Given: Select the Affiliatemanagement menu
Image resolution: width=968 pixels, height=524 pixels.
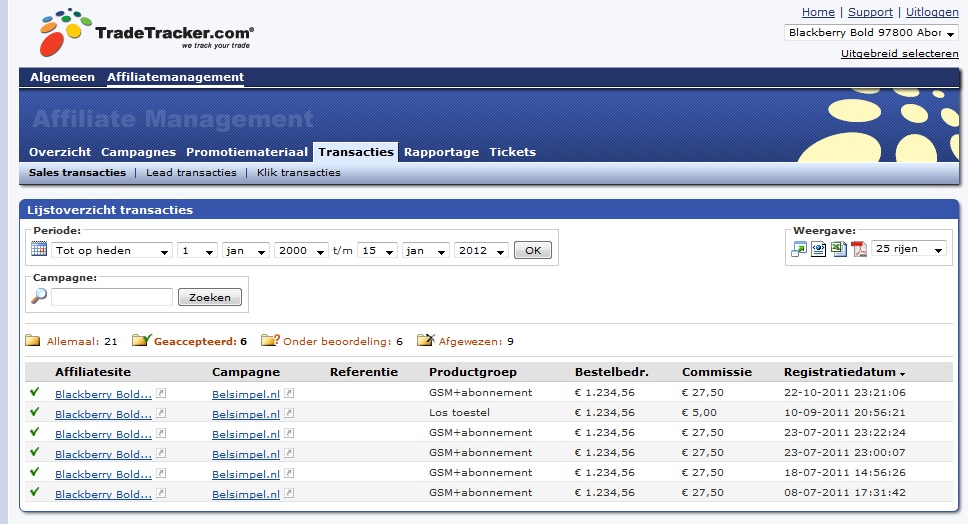Looking at the screenshot, I should click(x=175, y=77).
